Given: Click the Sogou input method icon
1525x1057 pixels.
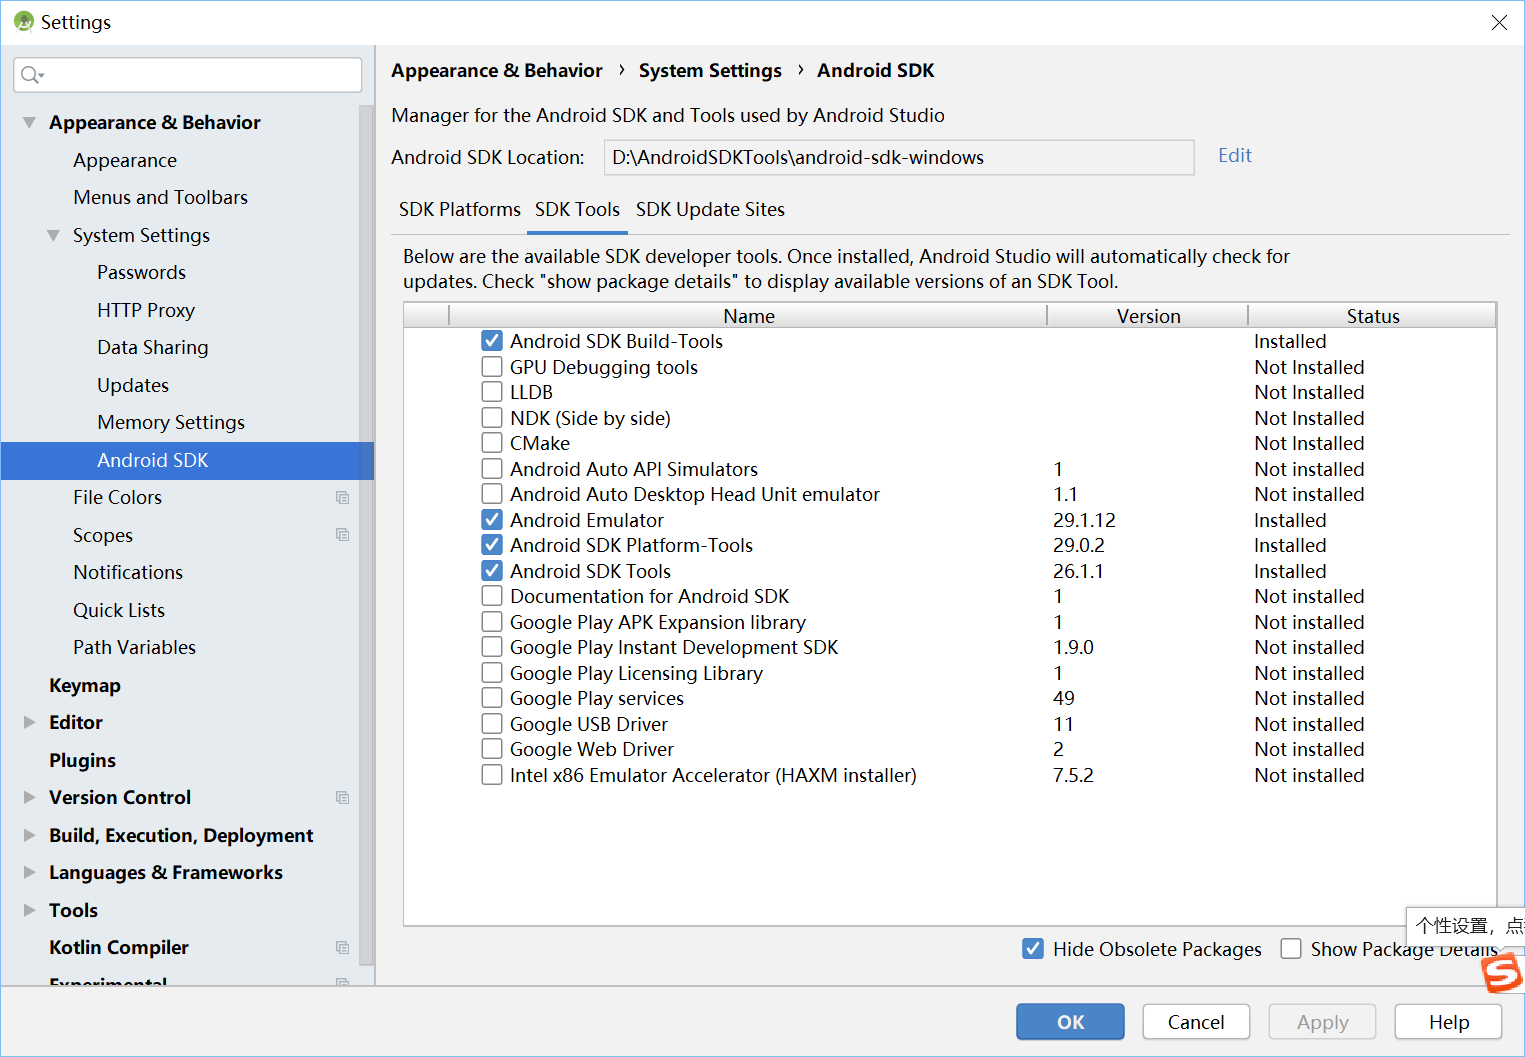Looking at the screenshot, I should pyautogui.click(x=1501, y=973).
